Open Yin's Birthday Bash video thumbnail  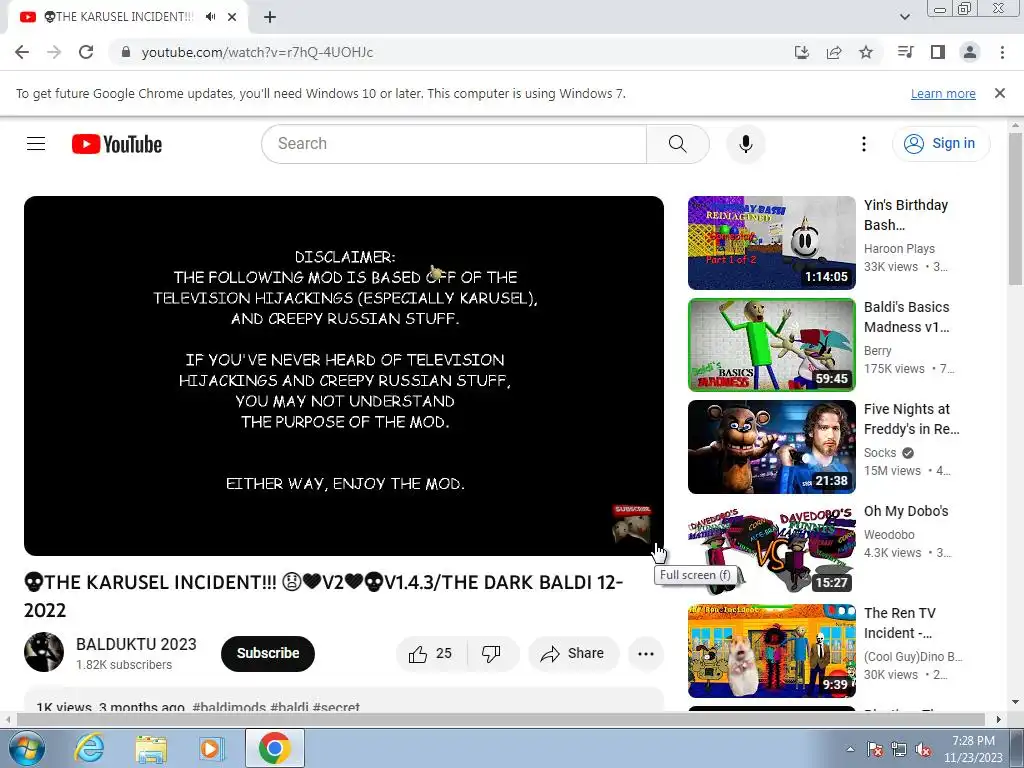(771, 243)
